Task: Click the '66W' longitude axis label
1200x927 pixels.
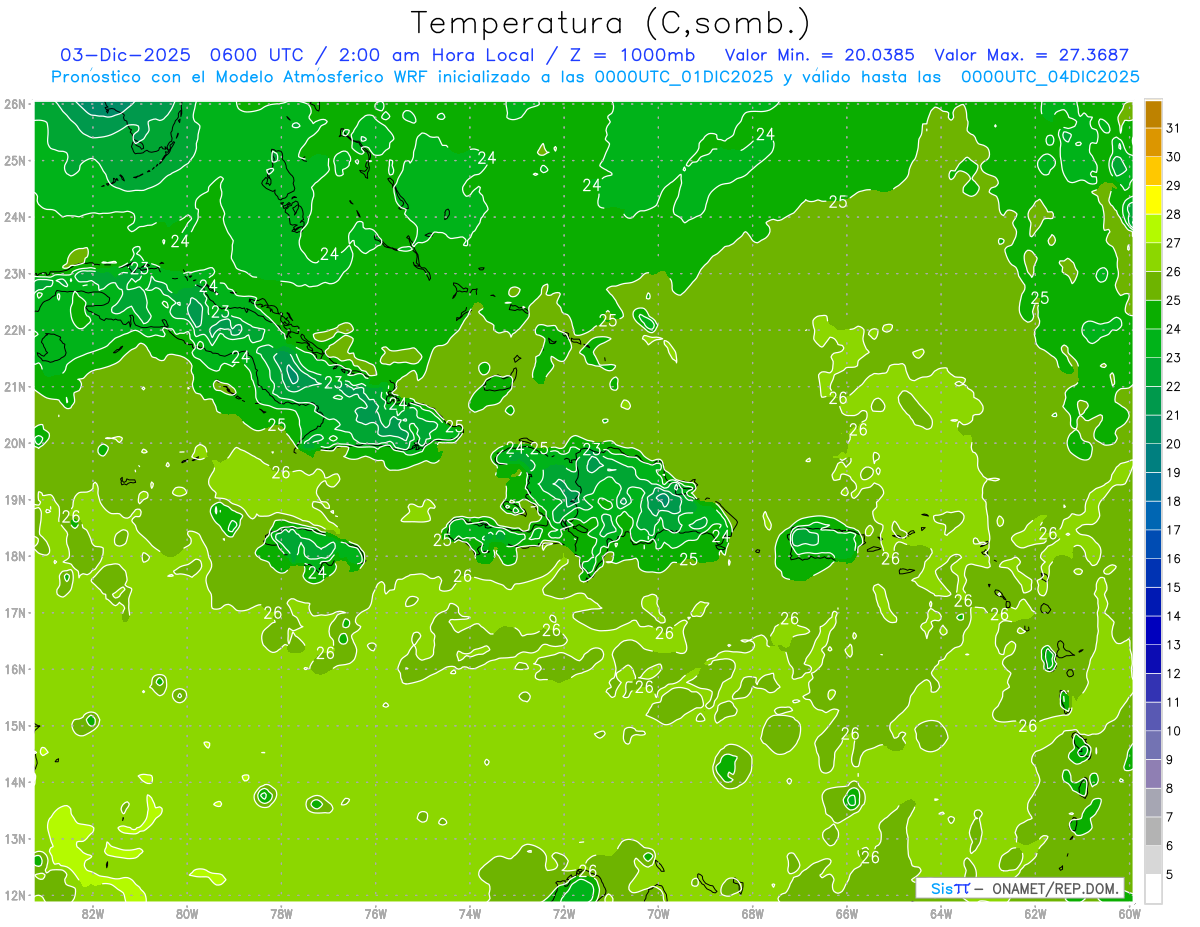Action: click(x=847, y=913)
